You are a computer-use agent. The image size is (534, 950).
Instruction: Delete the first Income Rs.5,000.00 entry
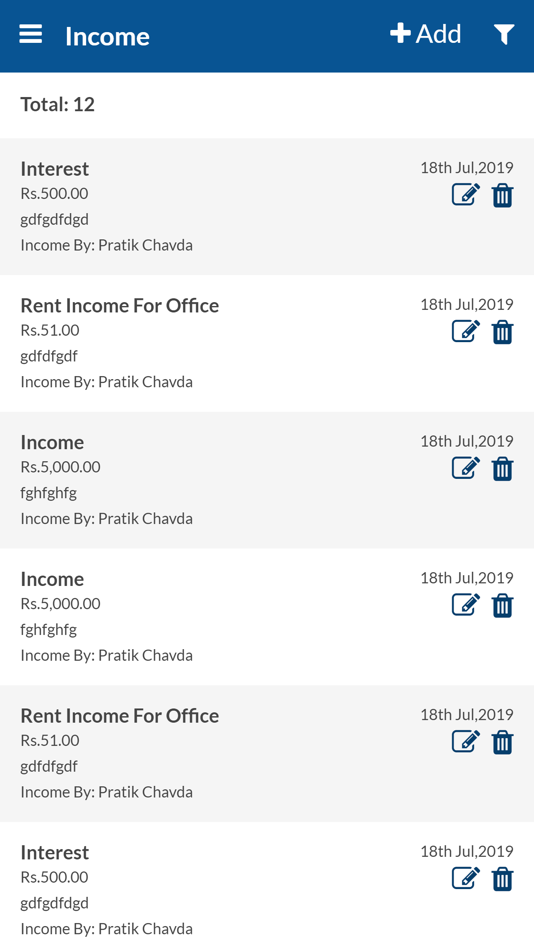(x=502, y=469)
